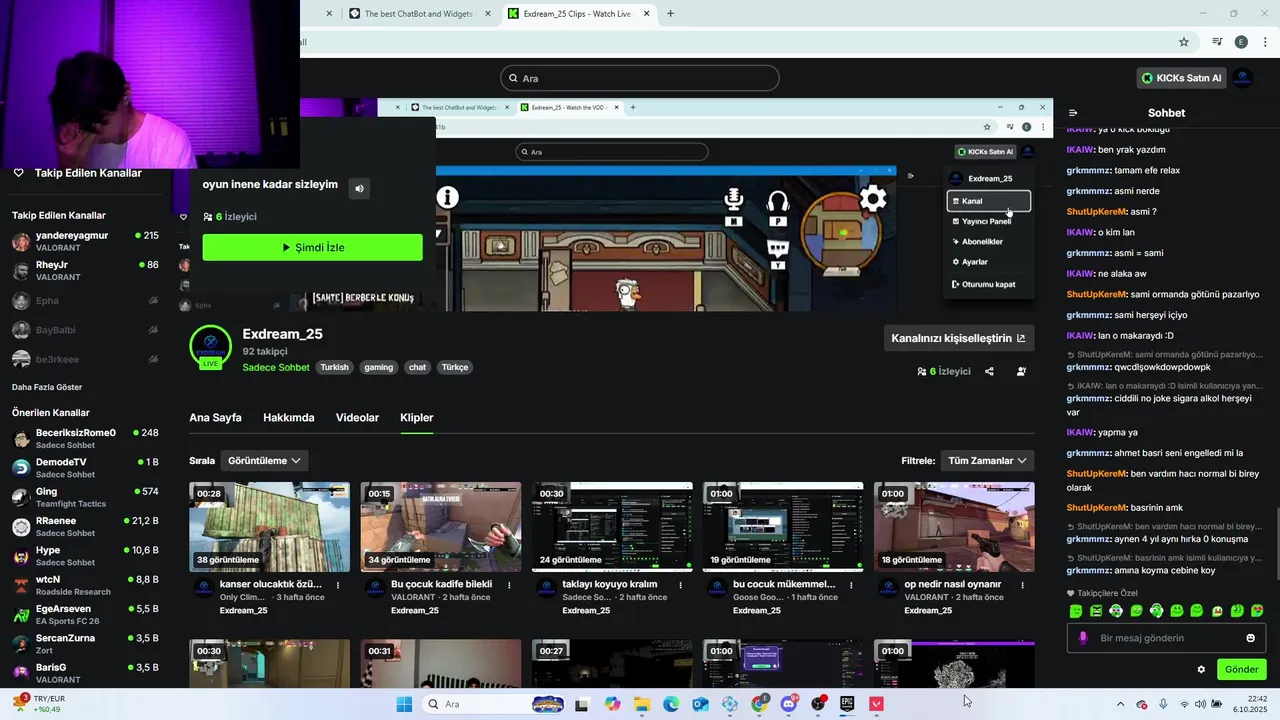Screen dimensions: 1280x720
Task: Click the Chrome profile icon in toolbar
Action: click(x=1241, y=42)
